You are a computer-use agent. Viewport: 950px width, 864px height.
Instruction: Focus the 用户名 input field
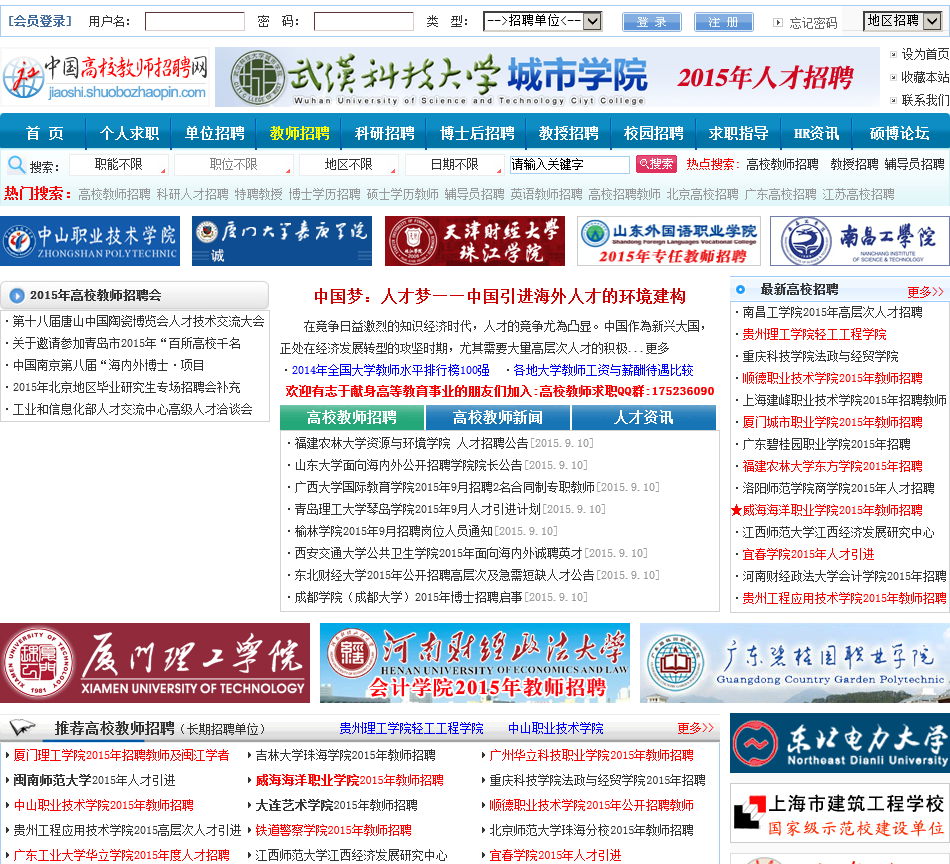tap(194, 22)
